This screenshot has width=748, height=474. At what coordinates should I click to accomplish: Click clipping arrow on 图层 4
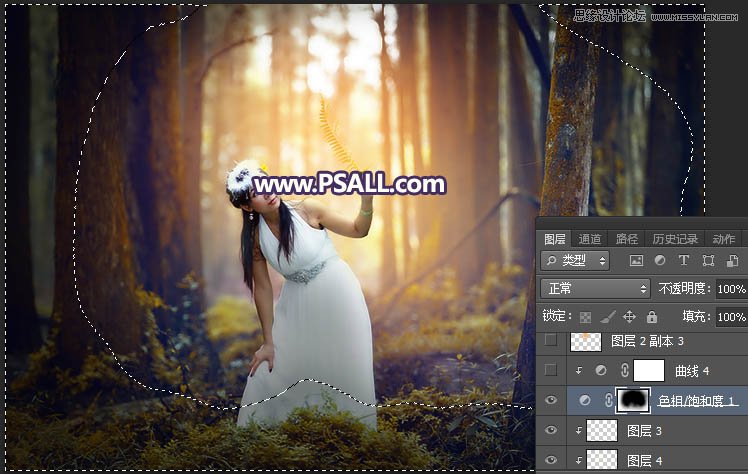click(x=579, y=460)
